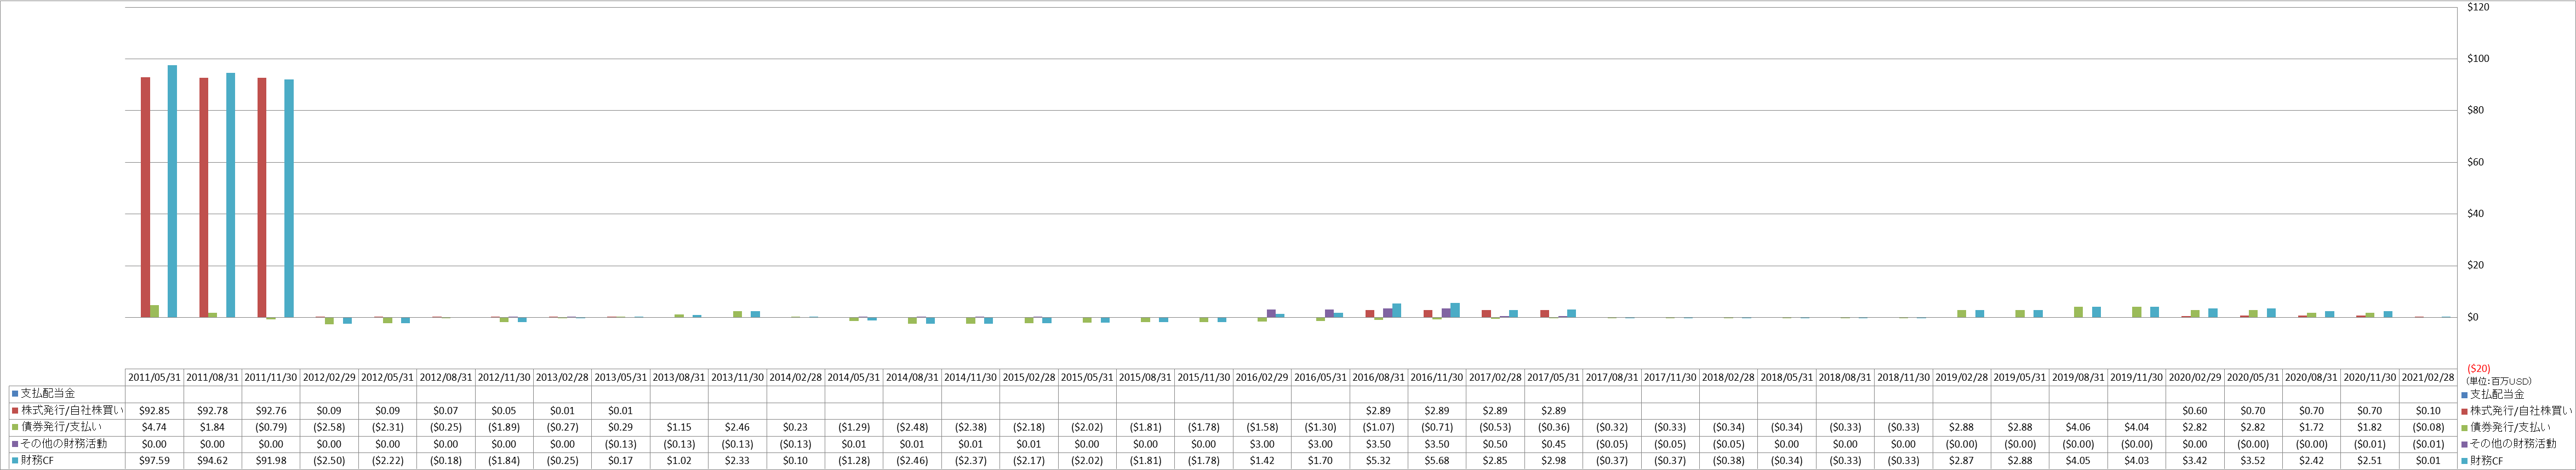Select the $0.10 cell under 2021/02/28
Image resolution: width=2576 pixels, height=470 pixels.
(x=2428, y=410)
